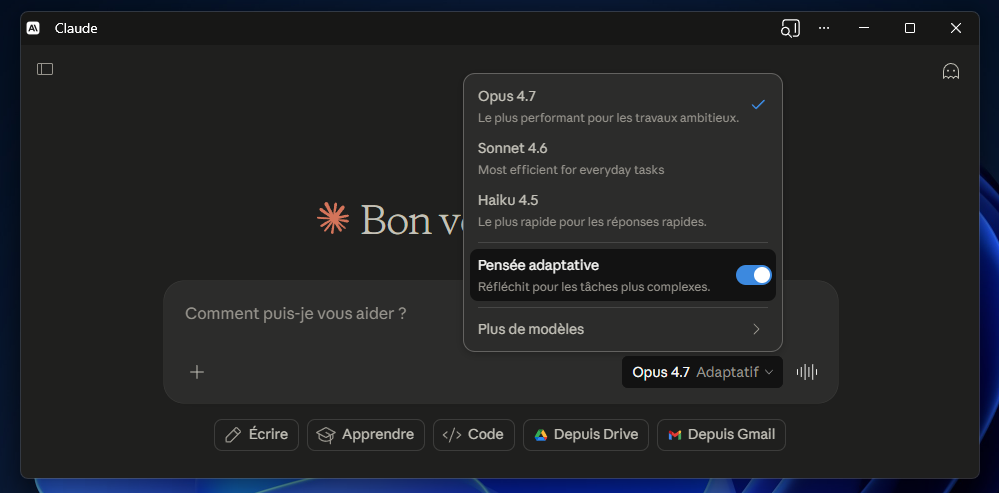Toggle the sidebar panel icon

(x=45, y=69)
